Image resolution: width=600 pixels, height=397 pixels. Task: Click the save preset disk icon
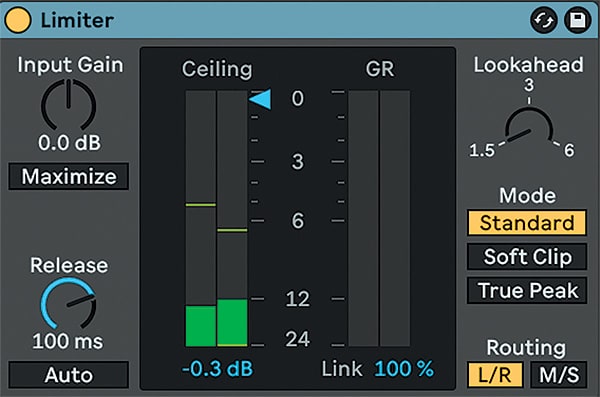tap(578, 20)
